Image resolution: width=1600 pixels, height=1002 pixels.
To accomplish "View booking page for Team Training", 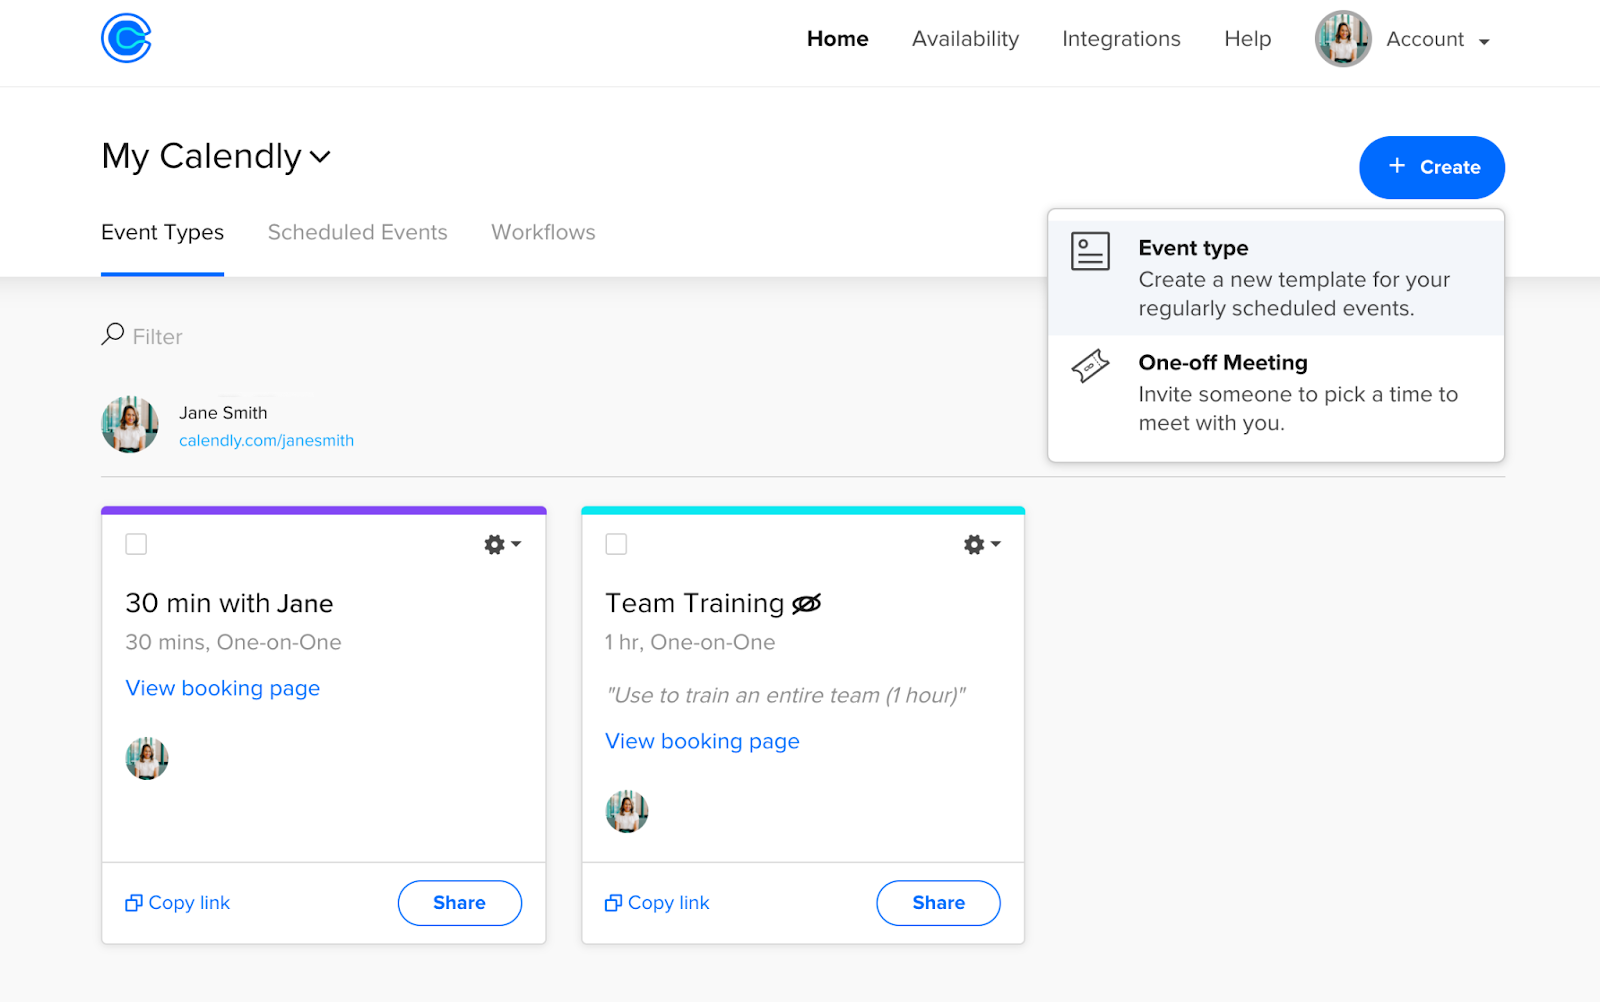I will point(702,741).
